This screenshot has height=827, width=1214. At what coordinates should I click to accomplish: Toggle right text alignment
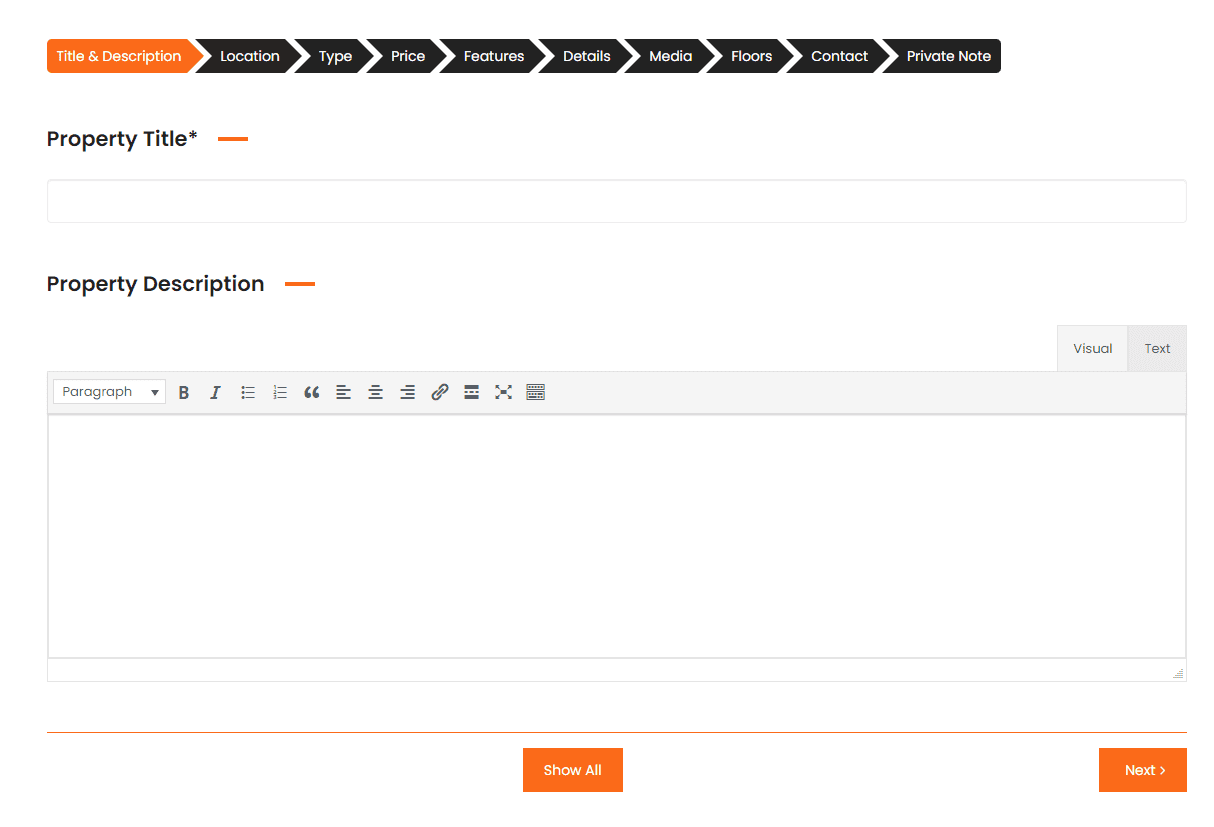(407, 391)
